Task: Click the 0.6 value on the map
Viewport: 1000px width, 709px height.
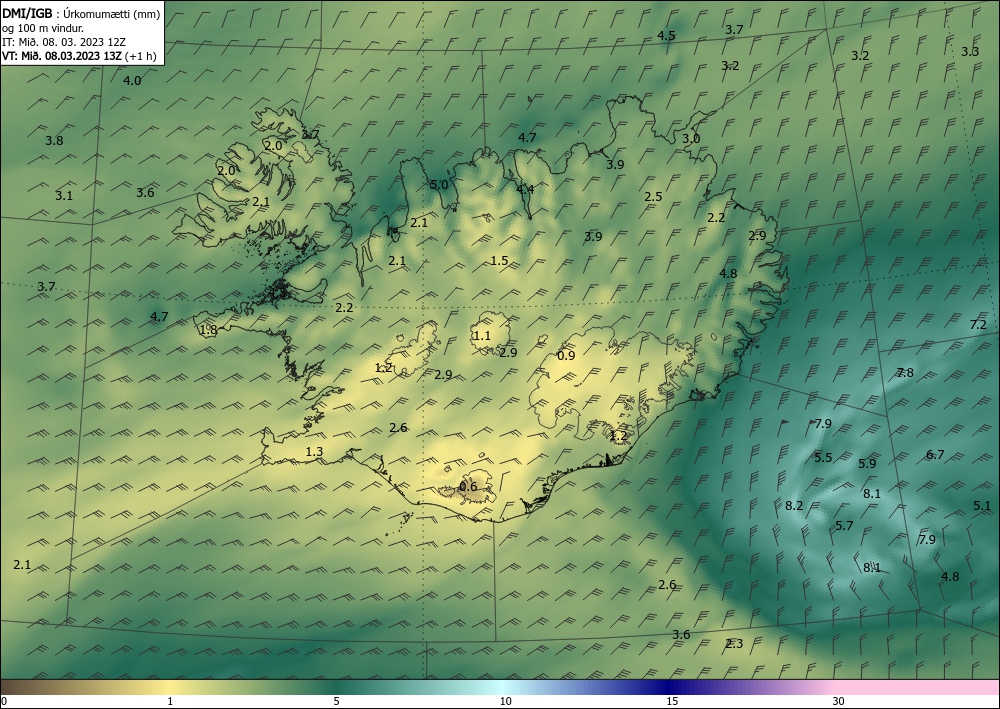Action: (x=468, y=486)
